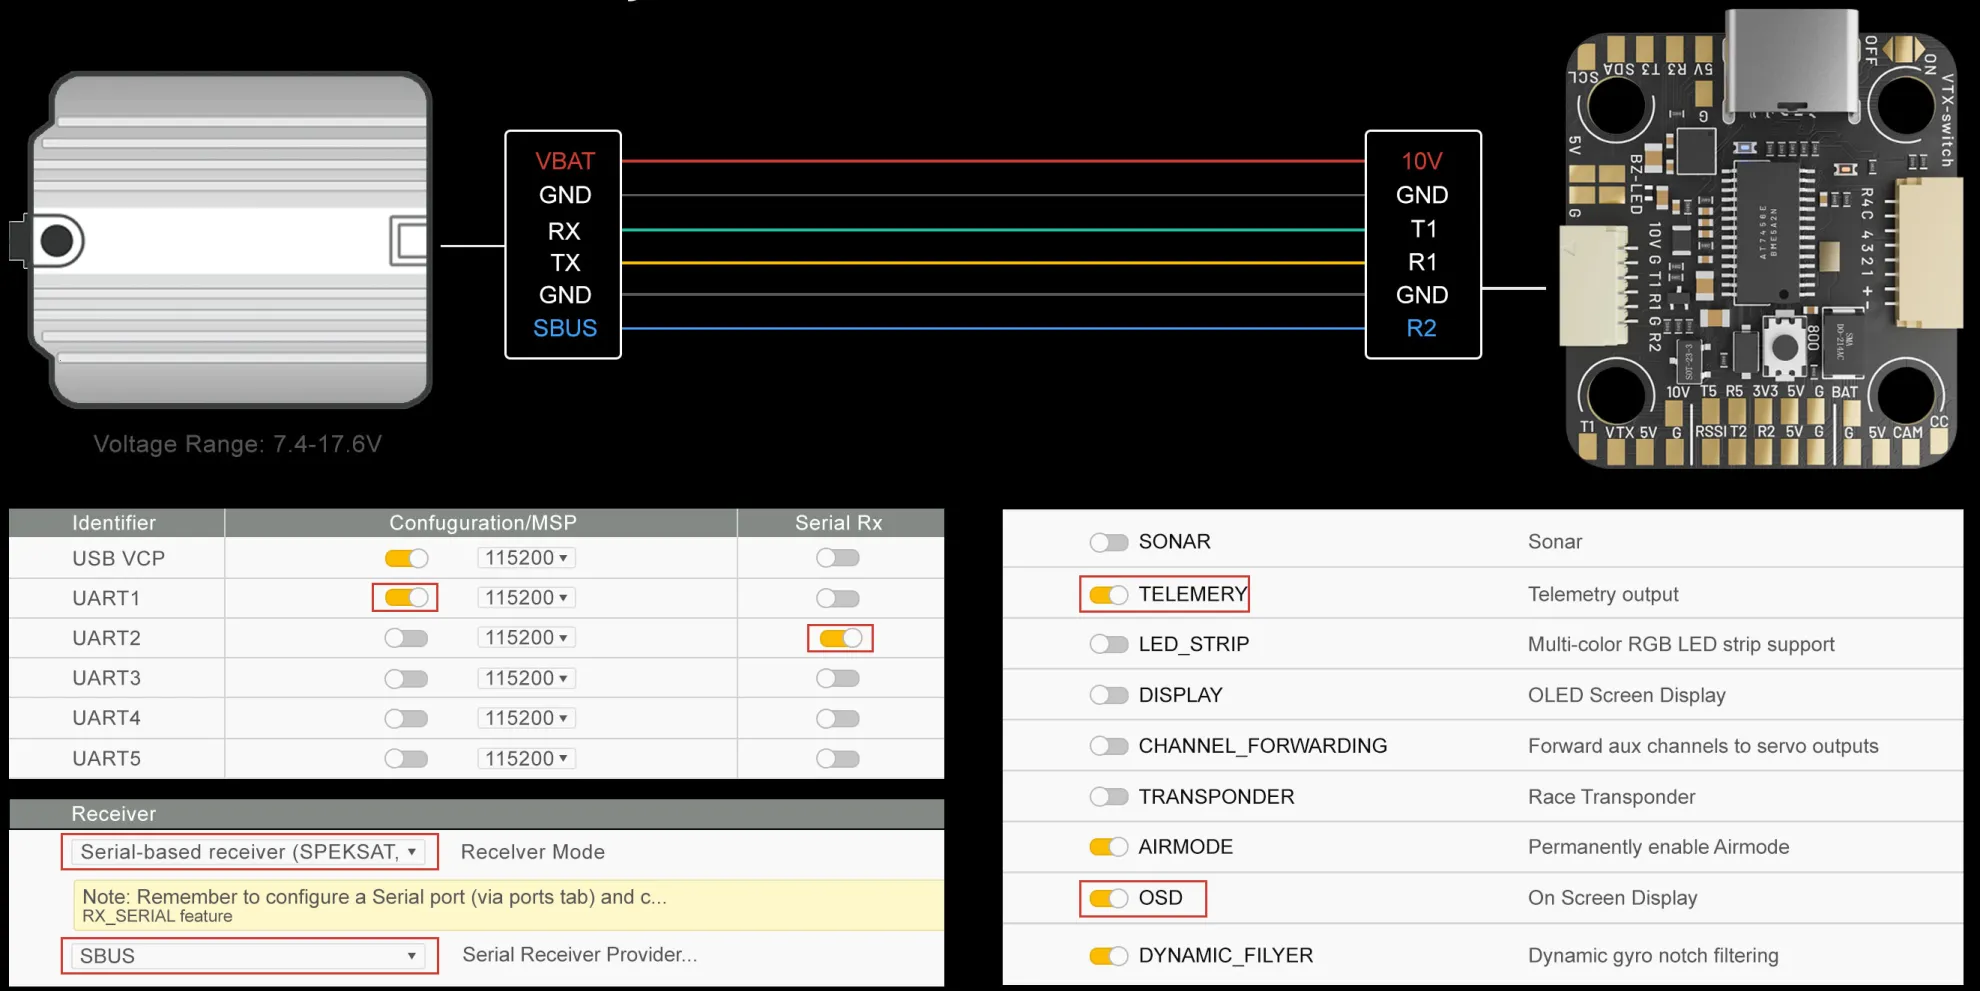Click the Serial Rx column header

838,523
